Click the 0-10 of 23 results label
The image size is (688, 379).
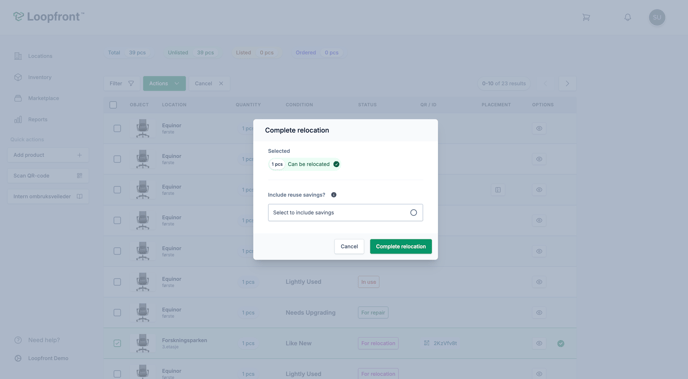[504, 83]
